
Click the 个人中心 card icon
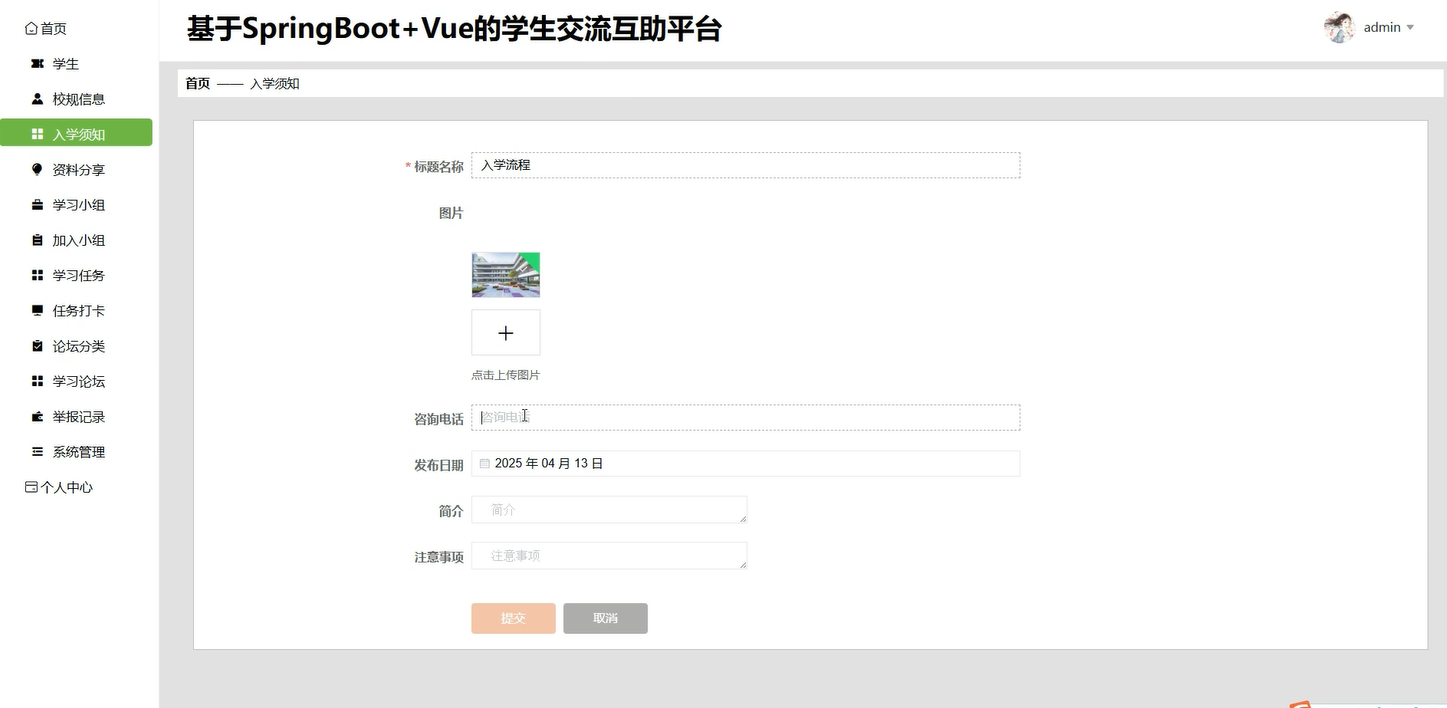pos(31,487)
